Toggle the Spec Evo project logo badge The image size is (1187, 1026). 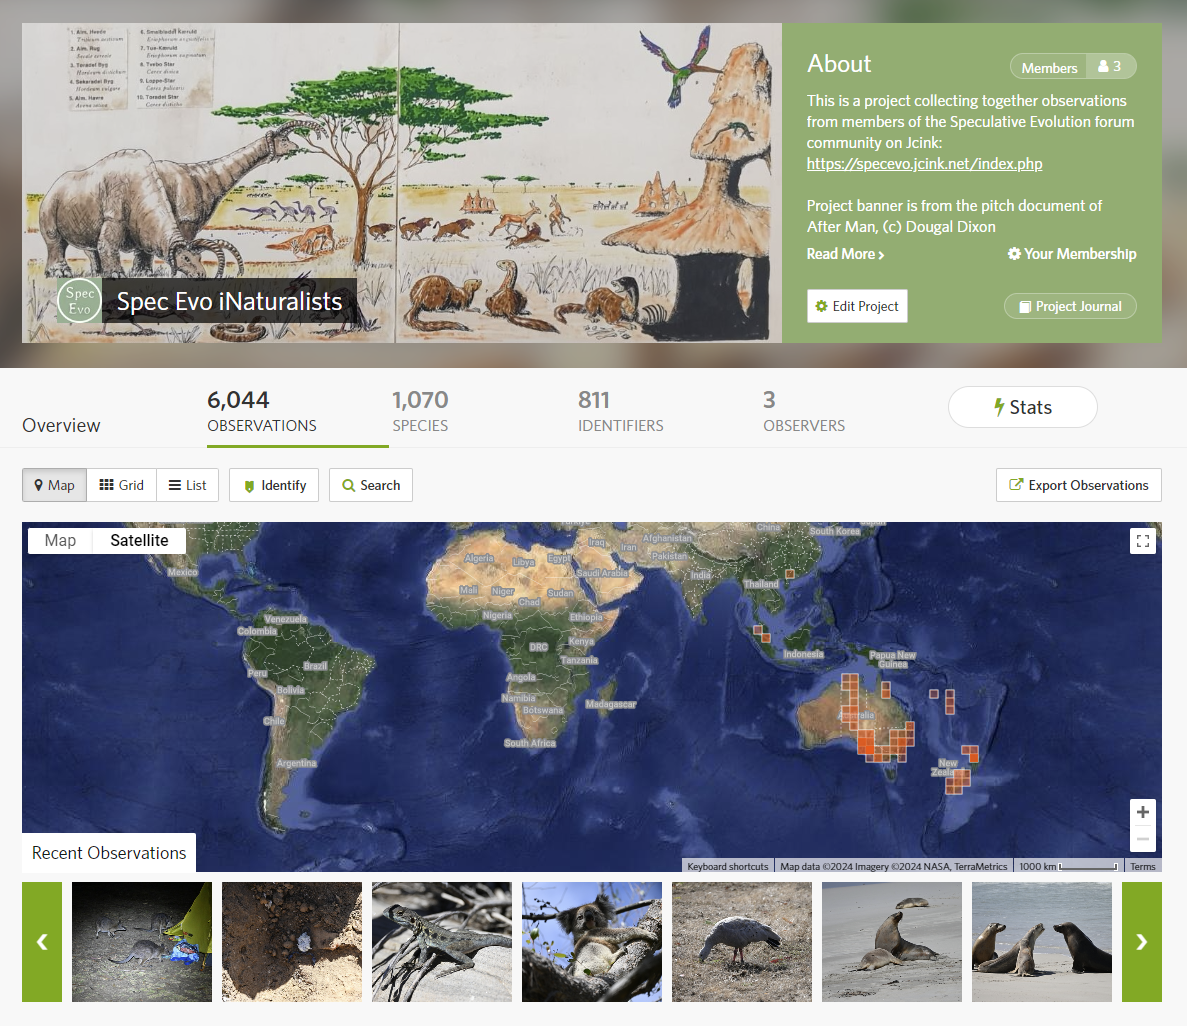[78, 300]
